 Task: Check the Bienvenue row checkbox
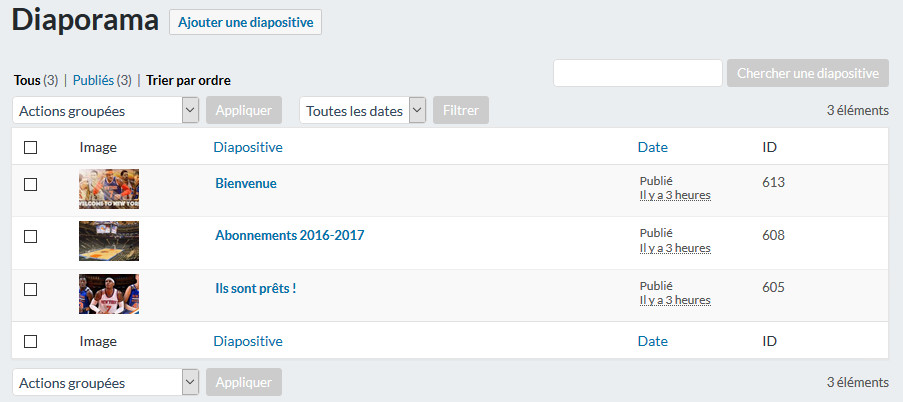pyautogui.click(x=31, y=184)
